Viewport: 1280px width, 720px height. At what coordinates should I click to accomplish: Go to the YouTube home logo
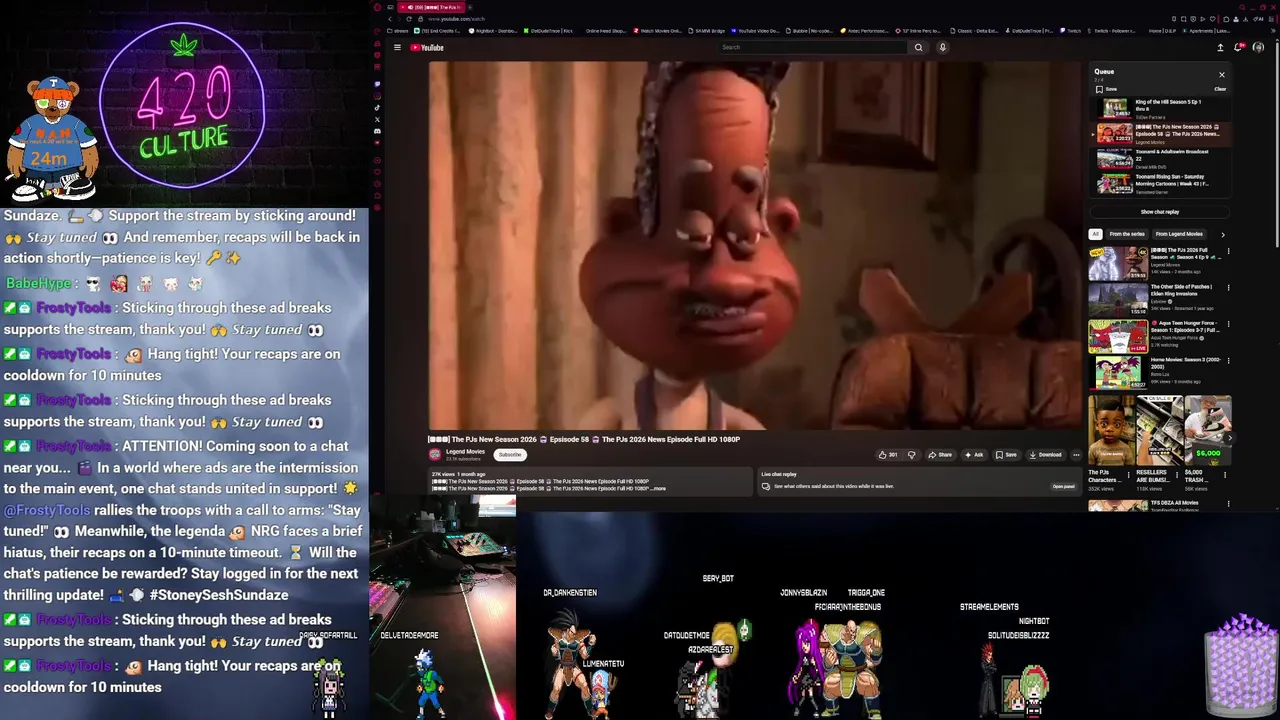[427, 47]
